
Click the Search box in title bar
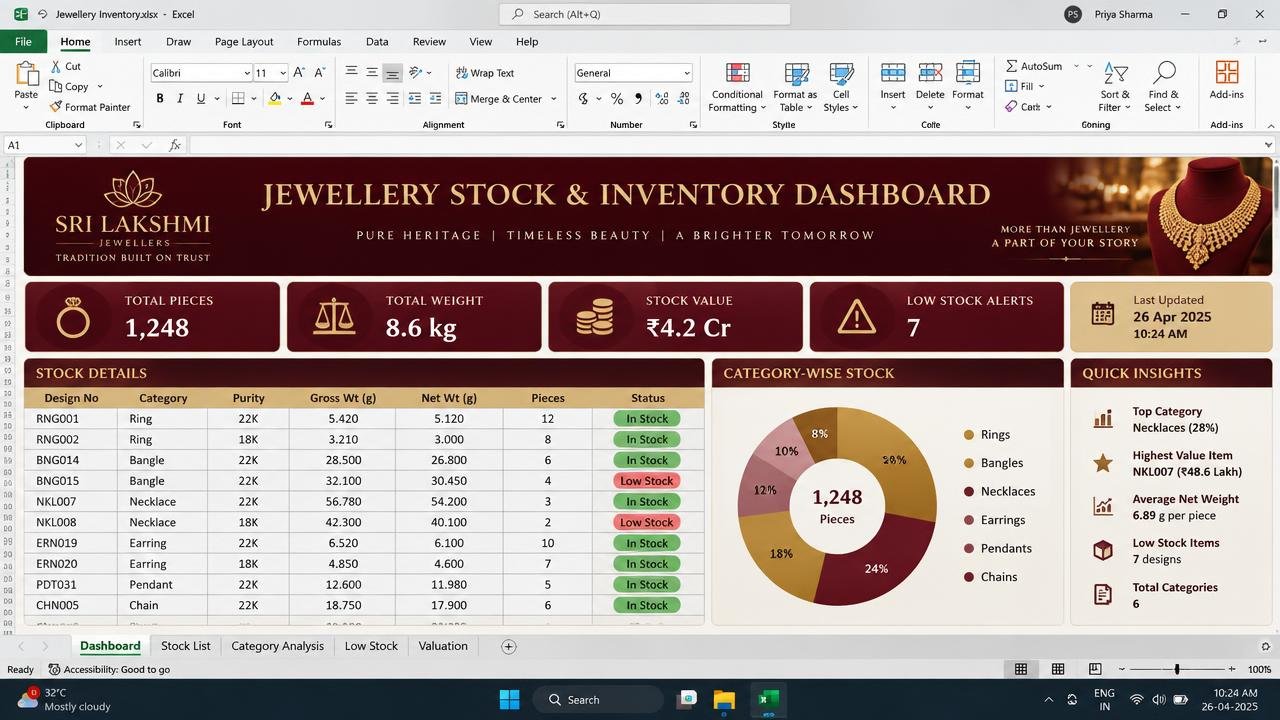pos(645,14)
